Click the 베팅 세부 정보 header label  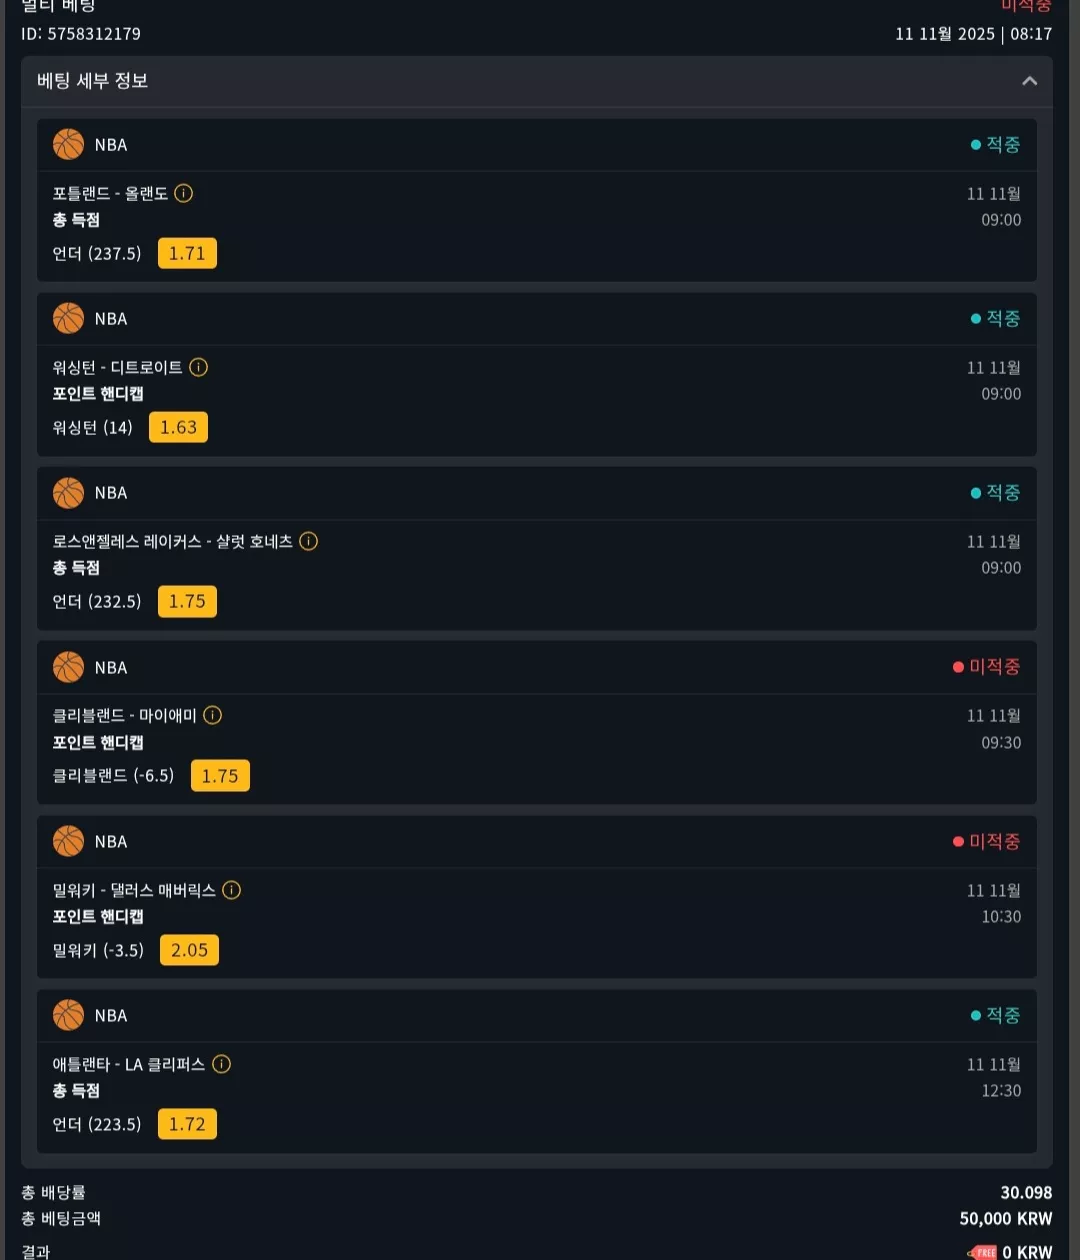click(93, 81)
